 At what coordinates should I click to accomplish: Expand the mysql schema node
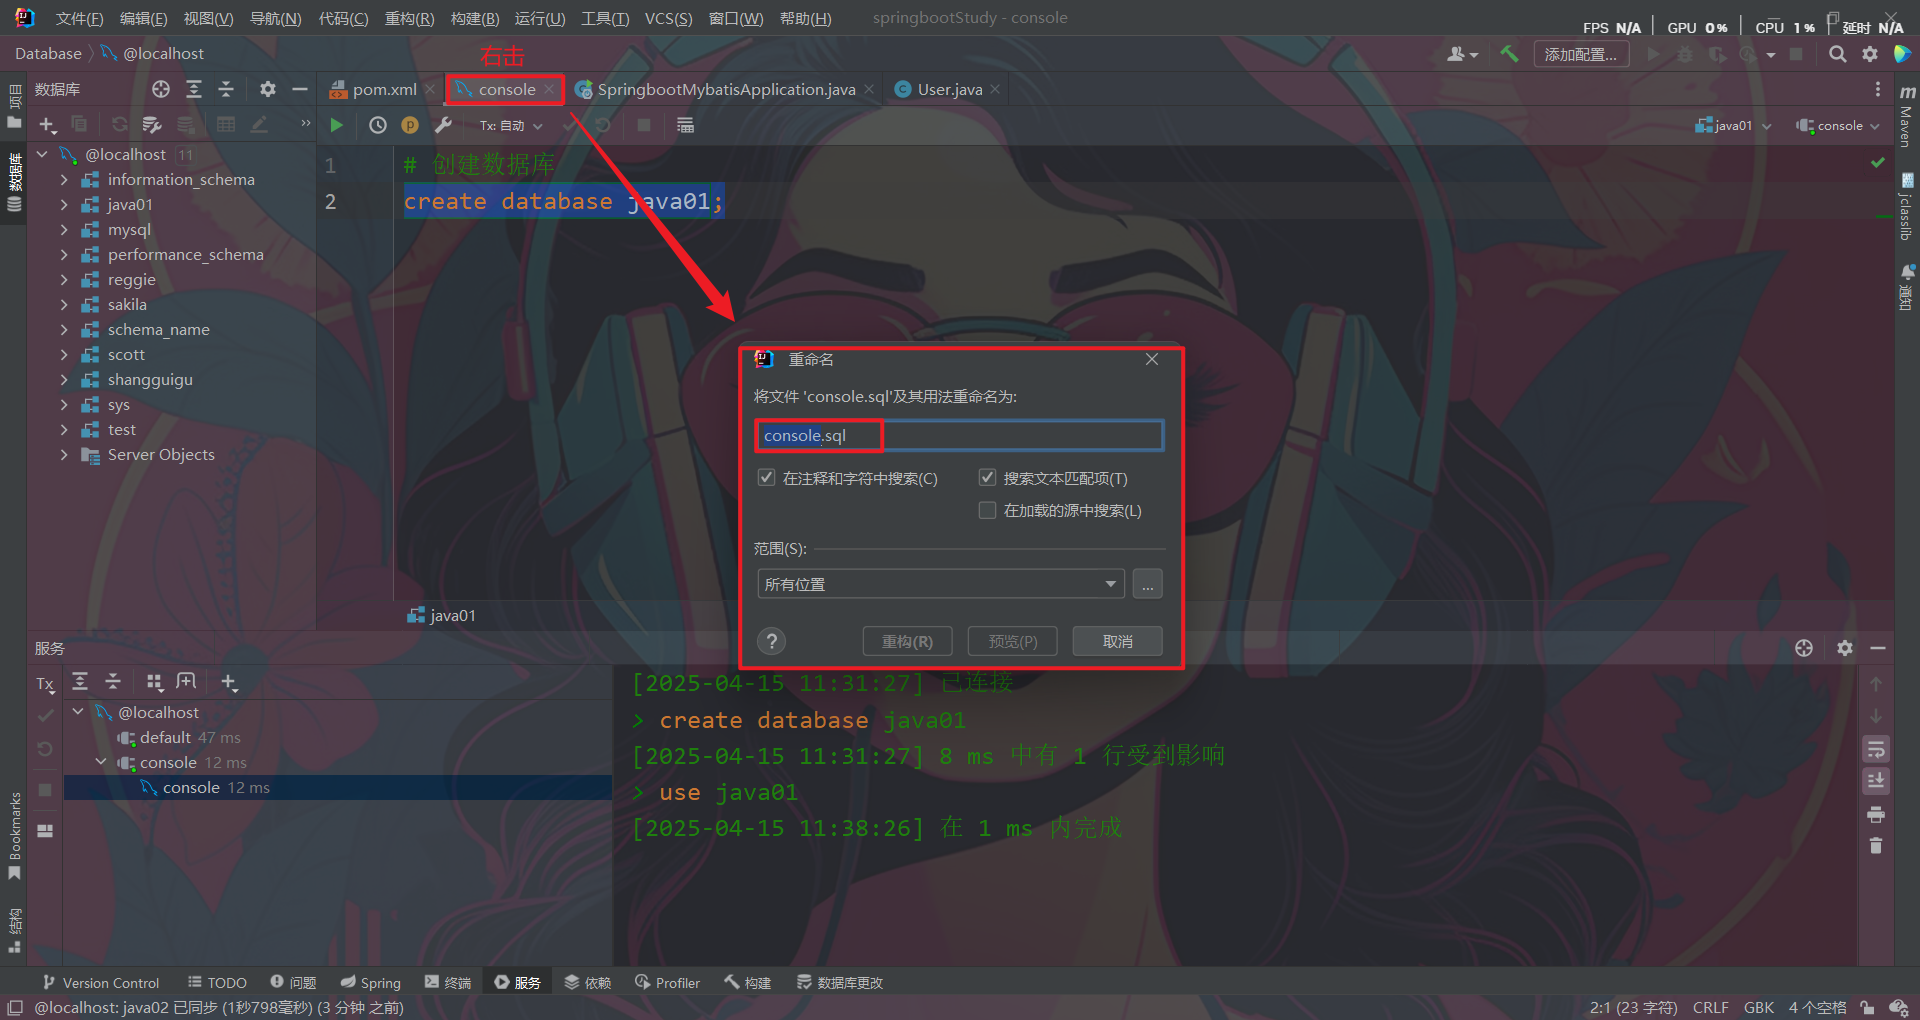tap(64, 229)
